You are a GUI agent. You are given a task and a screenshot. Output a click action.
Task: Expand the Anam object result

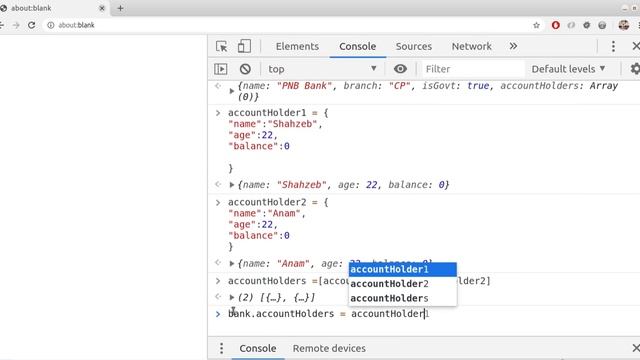tap(231, 264)
